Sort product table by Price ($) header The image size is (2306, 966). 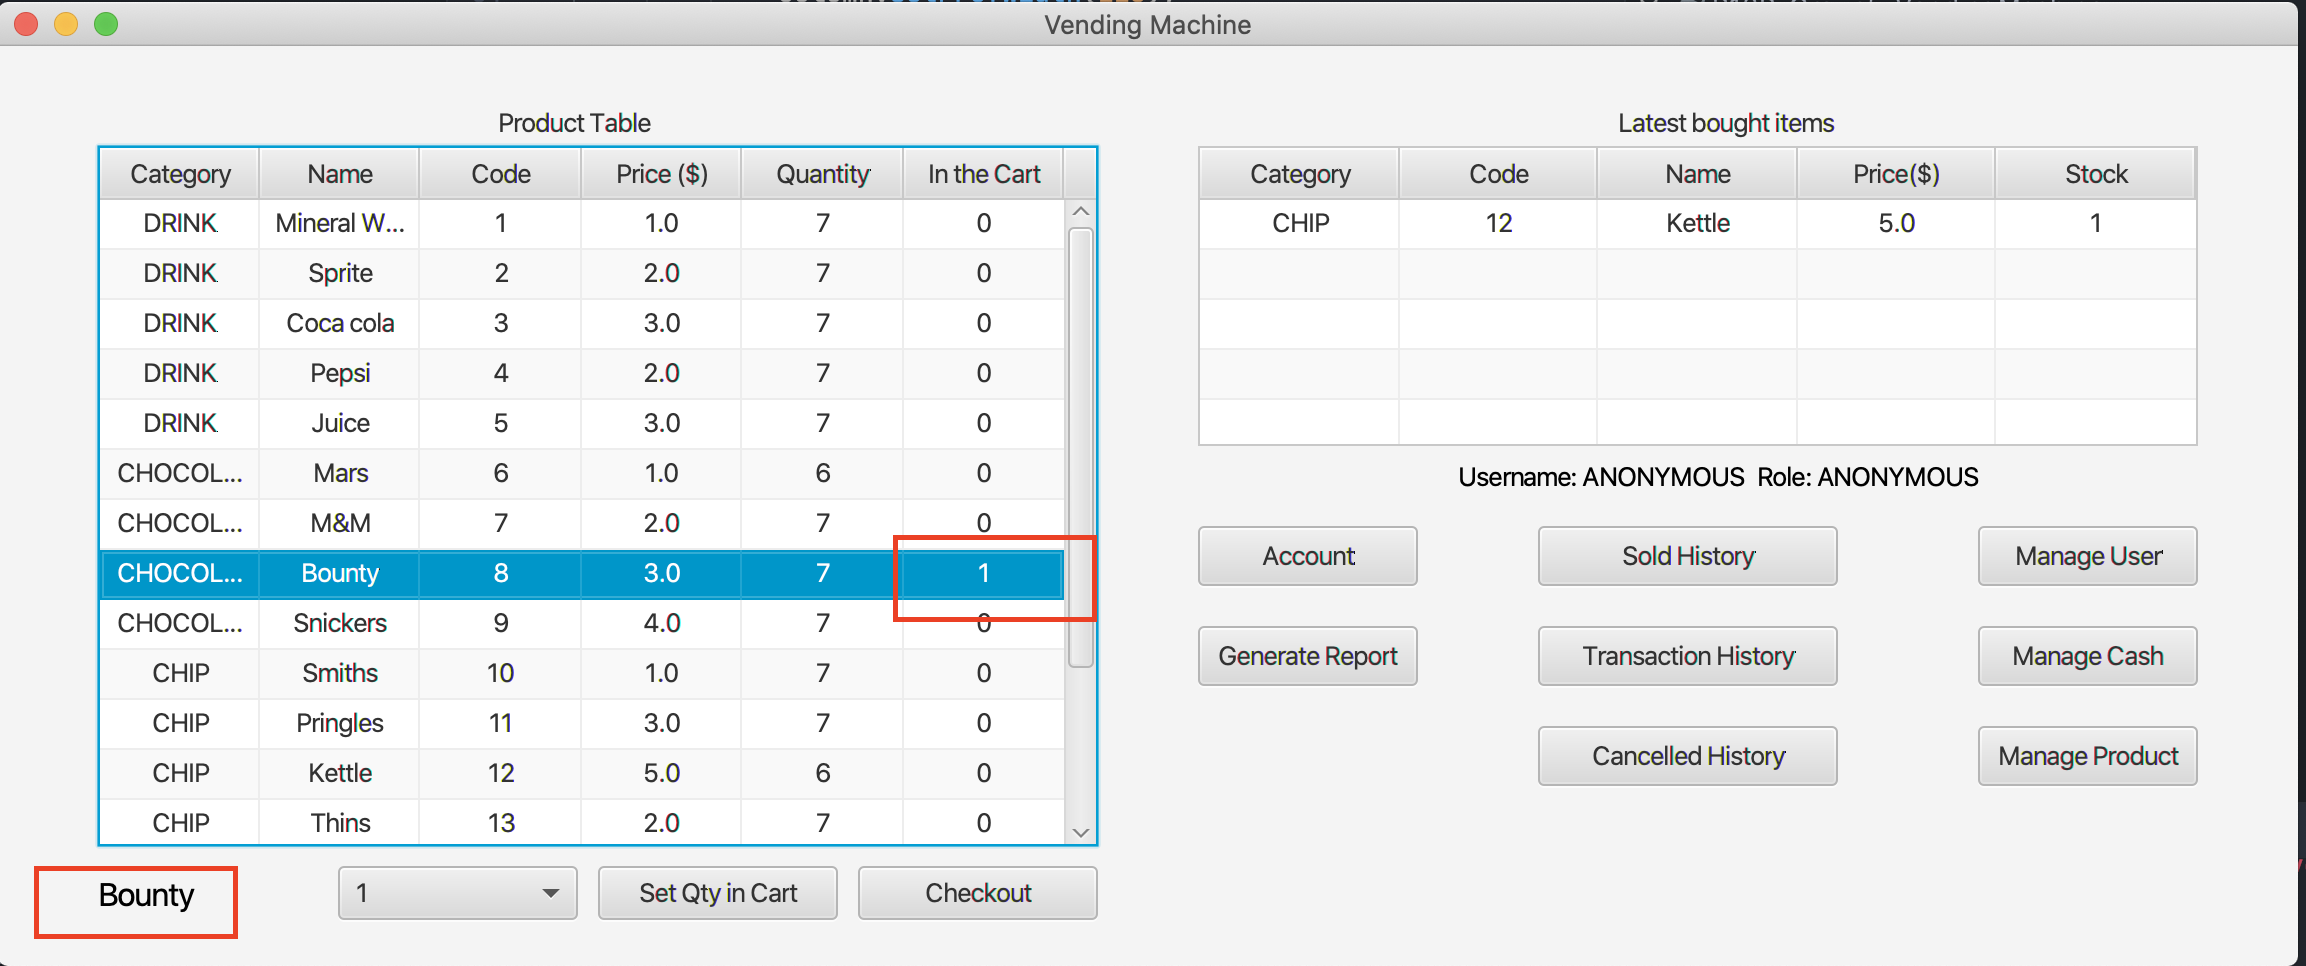[x=661, y=174]
